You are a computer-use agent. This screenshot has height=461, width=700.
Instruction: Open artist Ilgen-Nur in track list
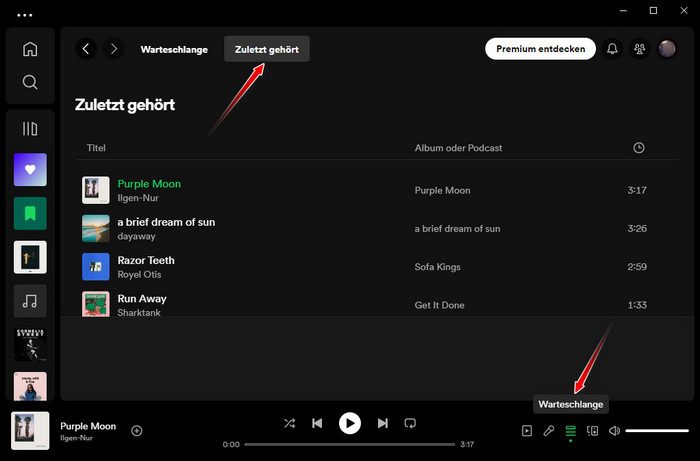coord(138,198)
